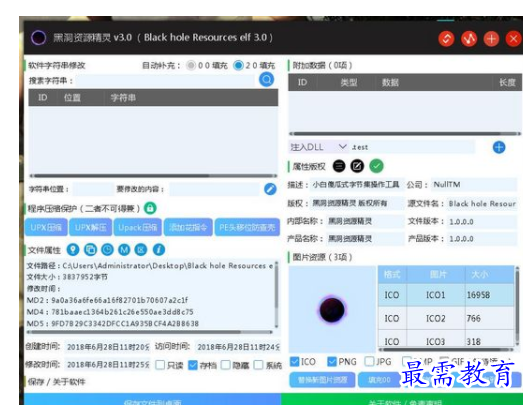
Task: Click the 格式 column header in image table
Action: 392,275
